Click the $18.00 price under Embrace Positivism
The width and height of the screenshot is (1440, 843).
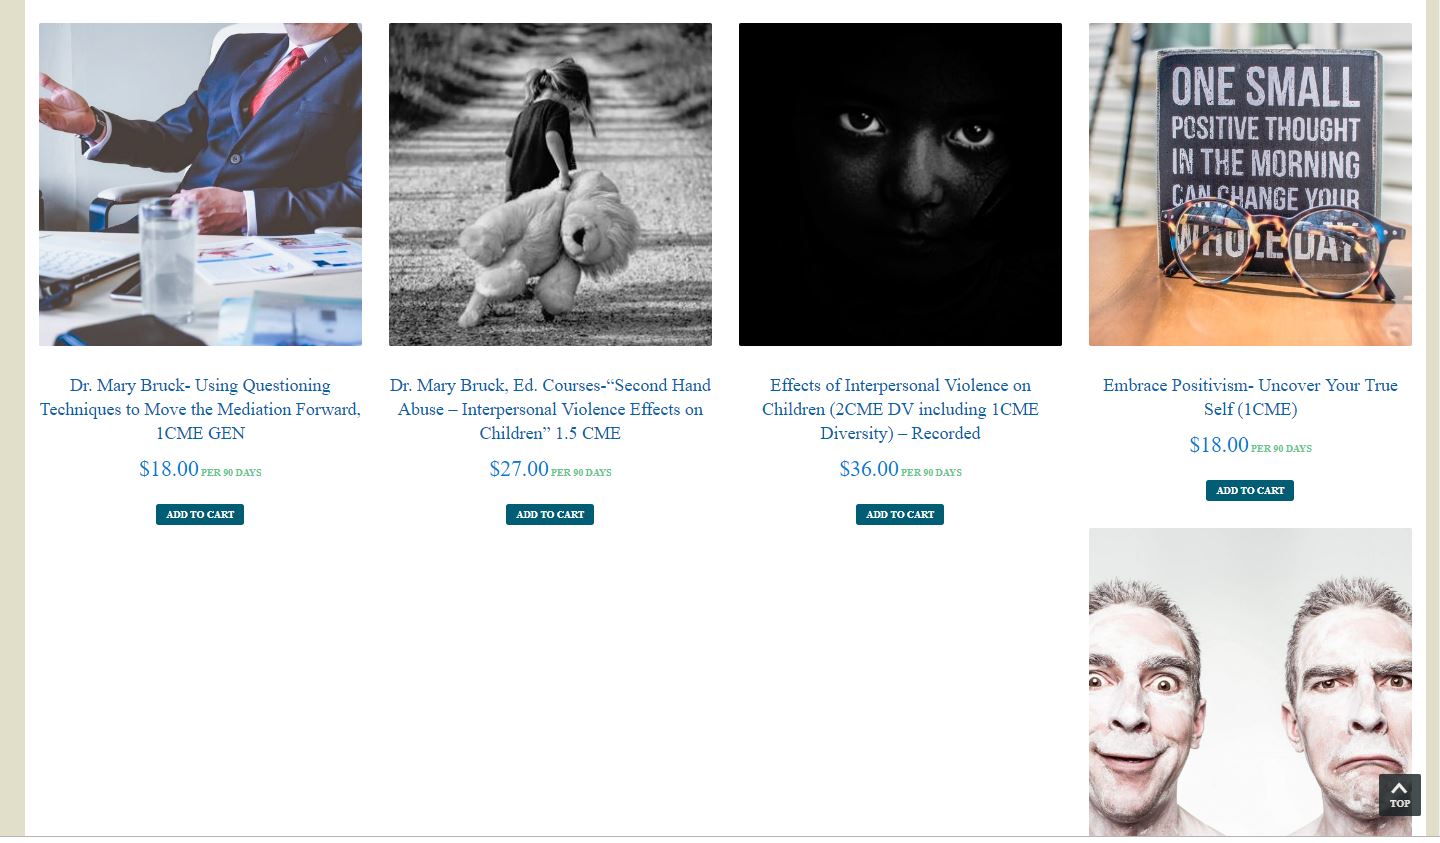(x=1219, y=445)
